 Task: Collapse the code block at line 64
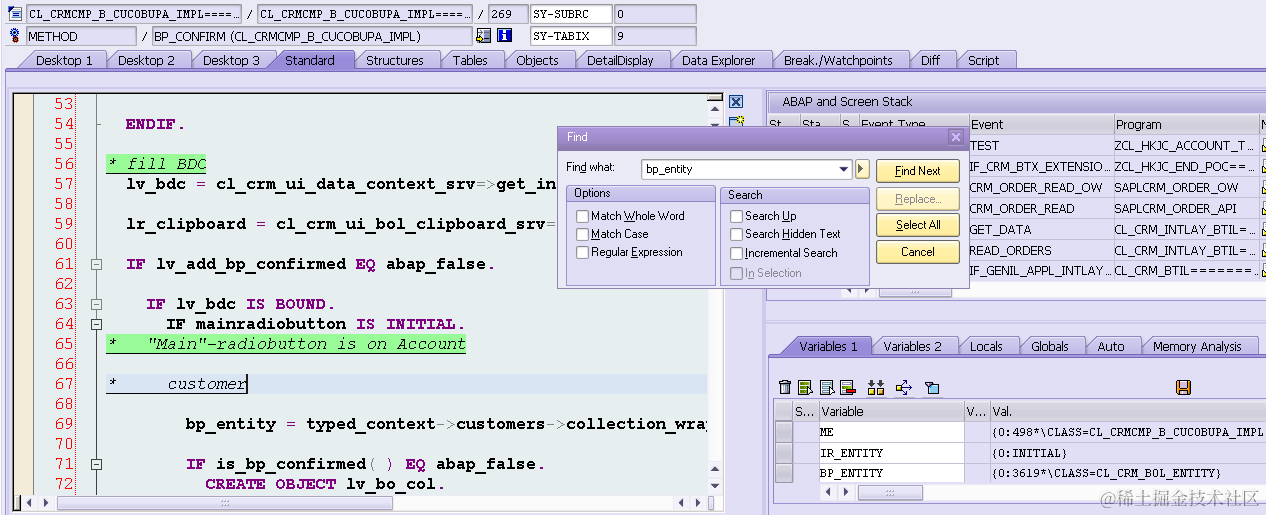(97, 325)
